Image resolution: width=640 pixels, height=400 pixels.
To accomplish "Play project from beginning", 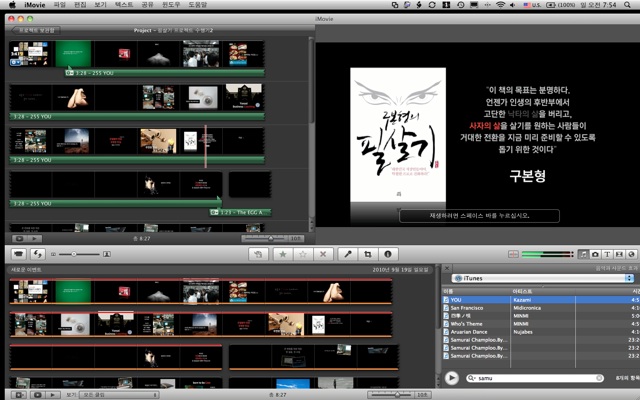I will pos(34,238).
